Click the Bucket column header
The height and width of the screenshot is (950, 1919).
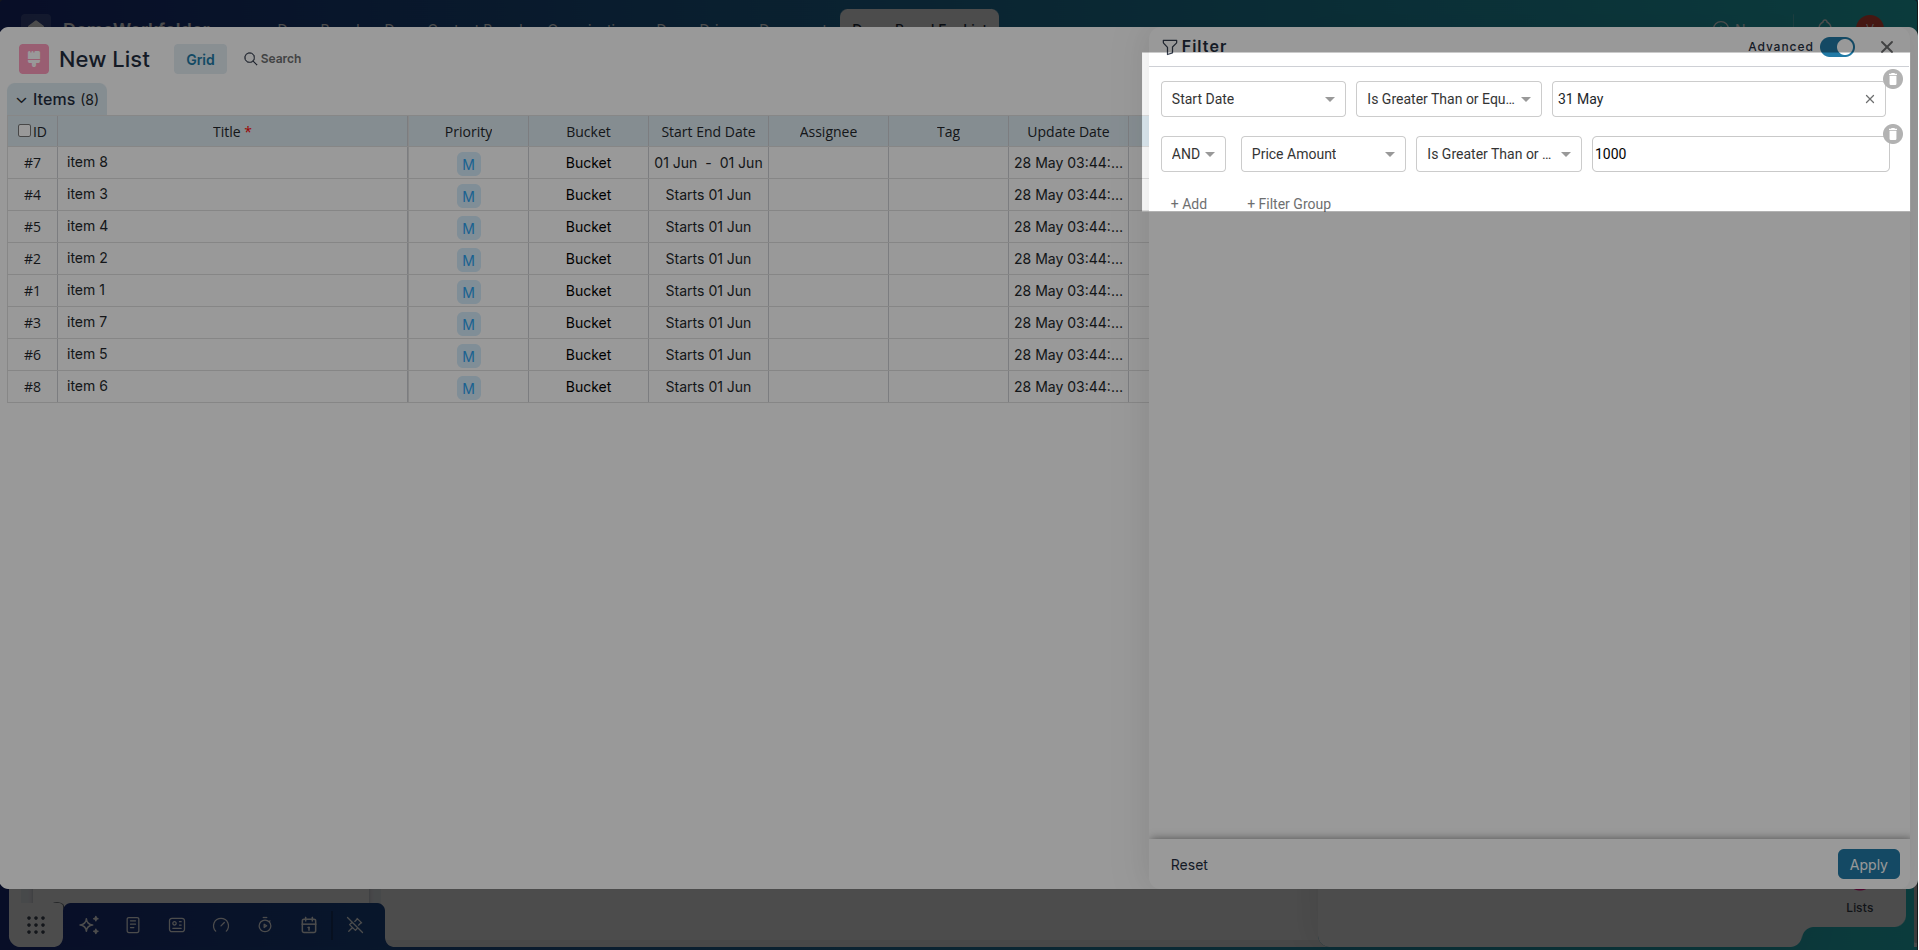point(588,132)
